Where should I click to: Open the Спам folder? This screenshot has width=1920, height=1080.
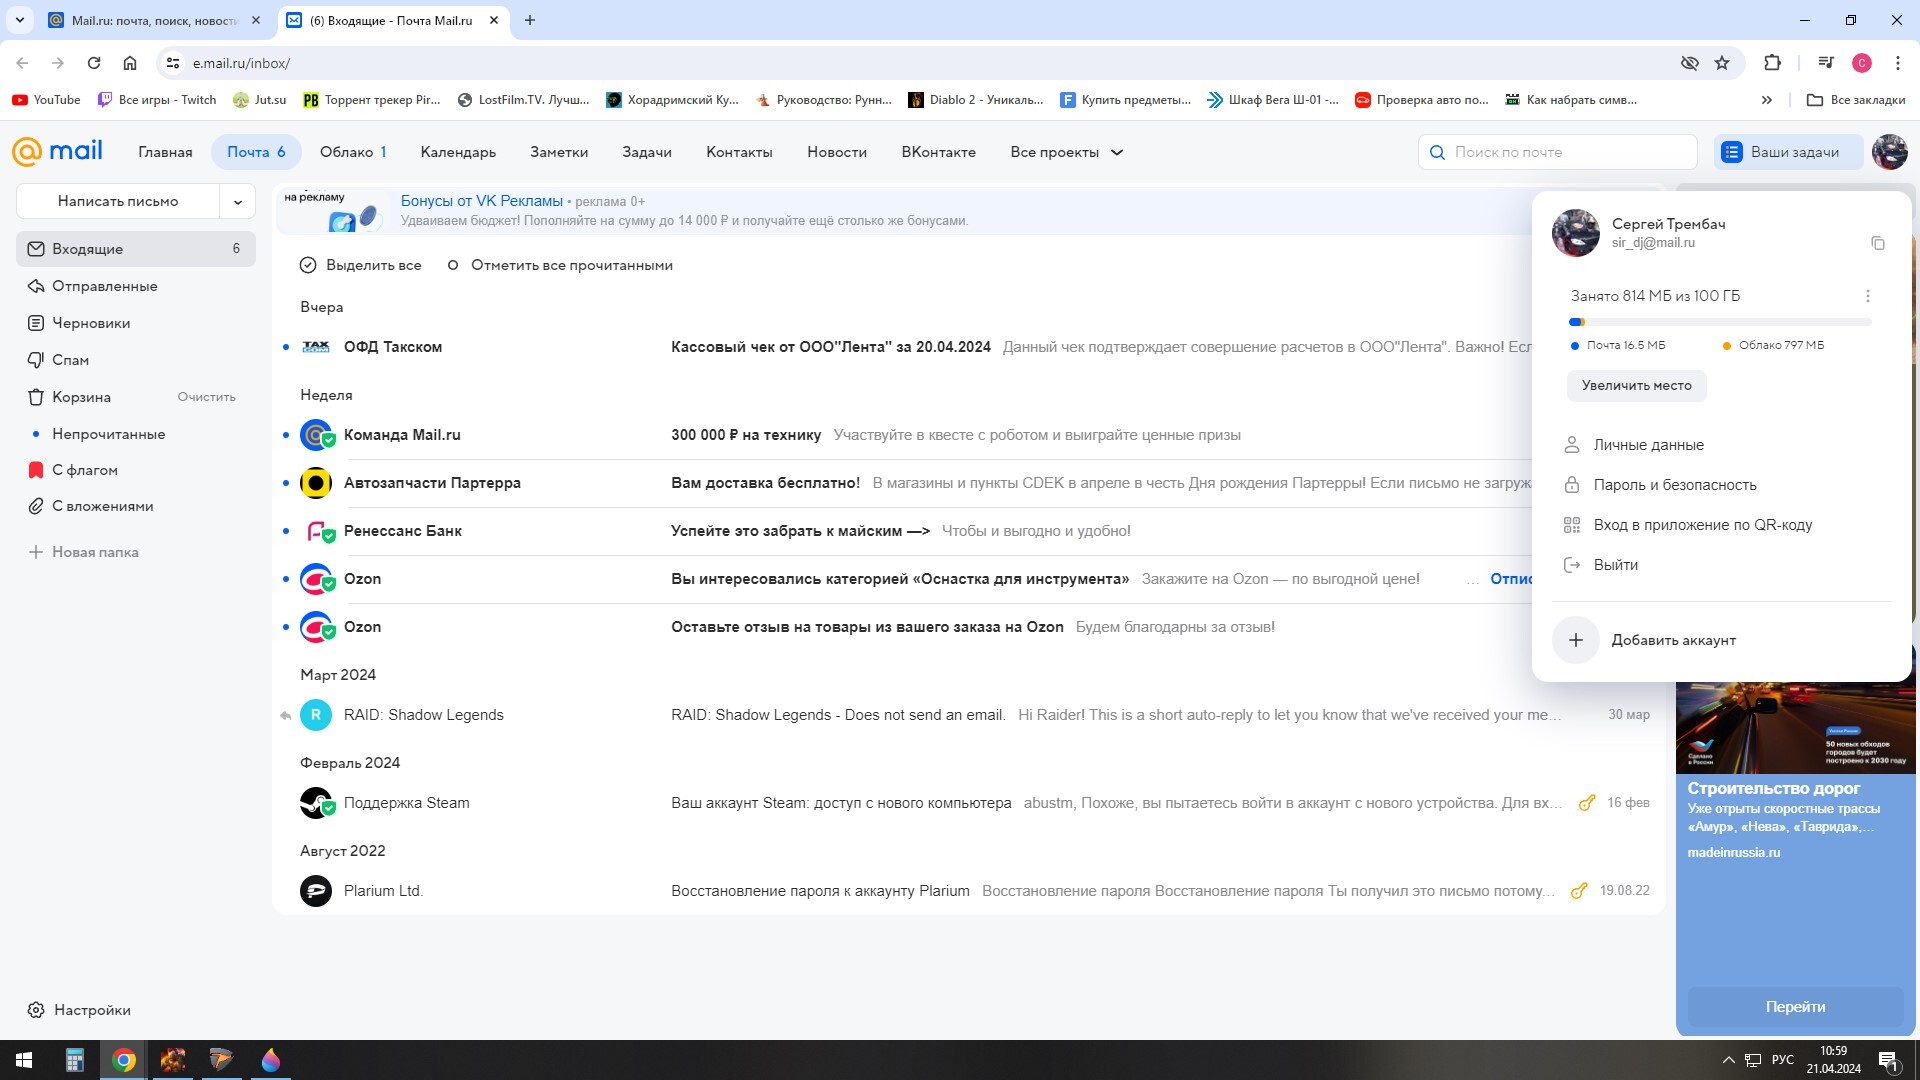136,360
